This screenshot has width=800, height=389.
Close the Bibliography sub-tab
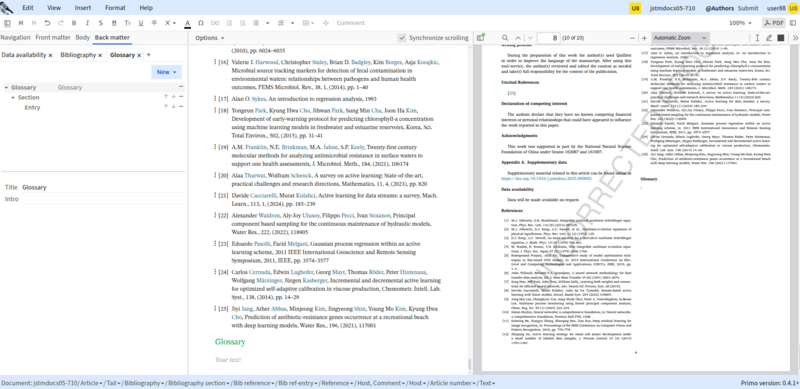tap(100, 55)
